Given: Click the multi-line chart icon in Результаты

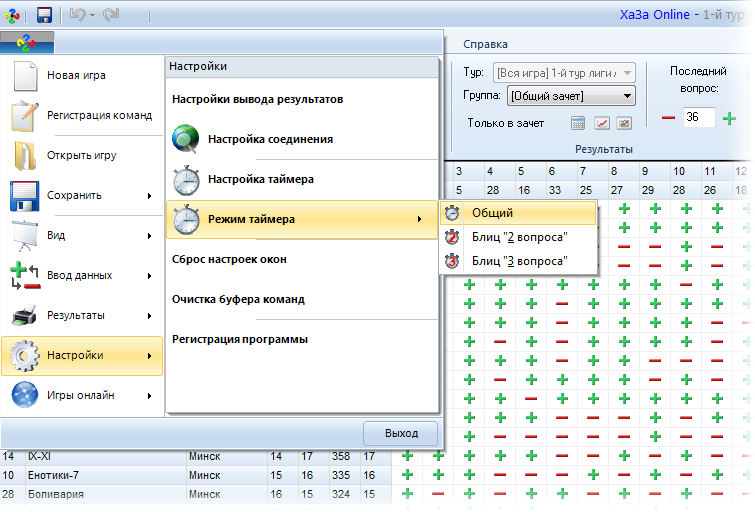Looking at the screenshot, I should click(x=624, y=123).
